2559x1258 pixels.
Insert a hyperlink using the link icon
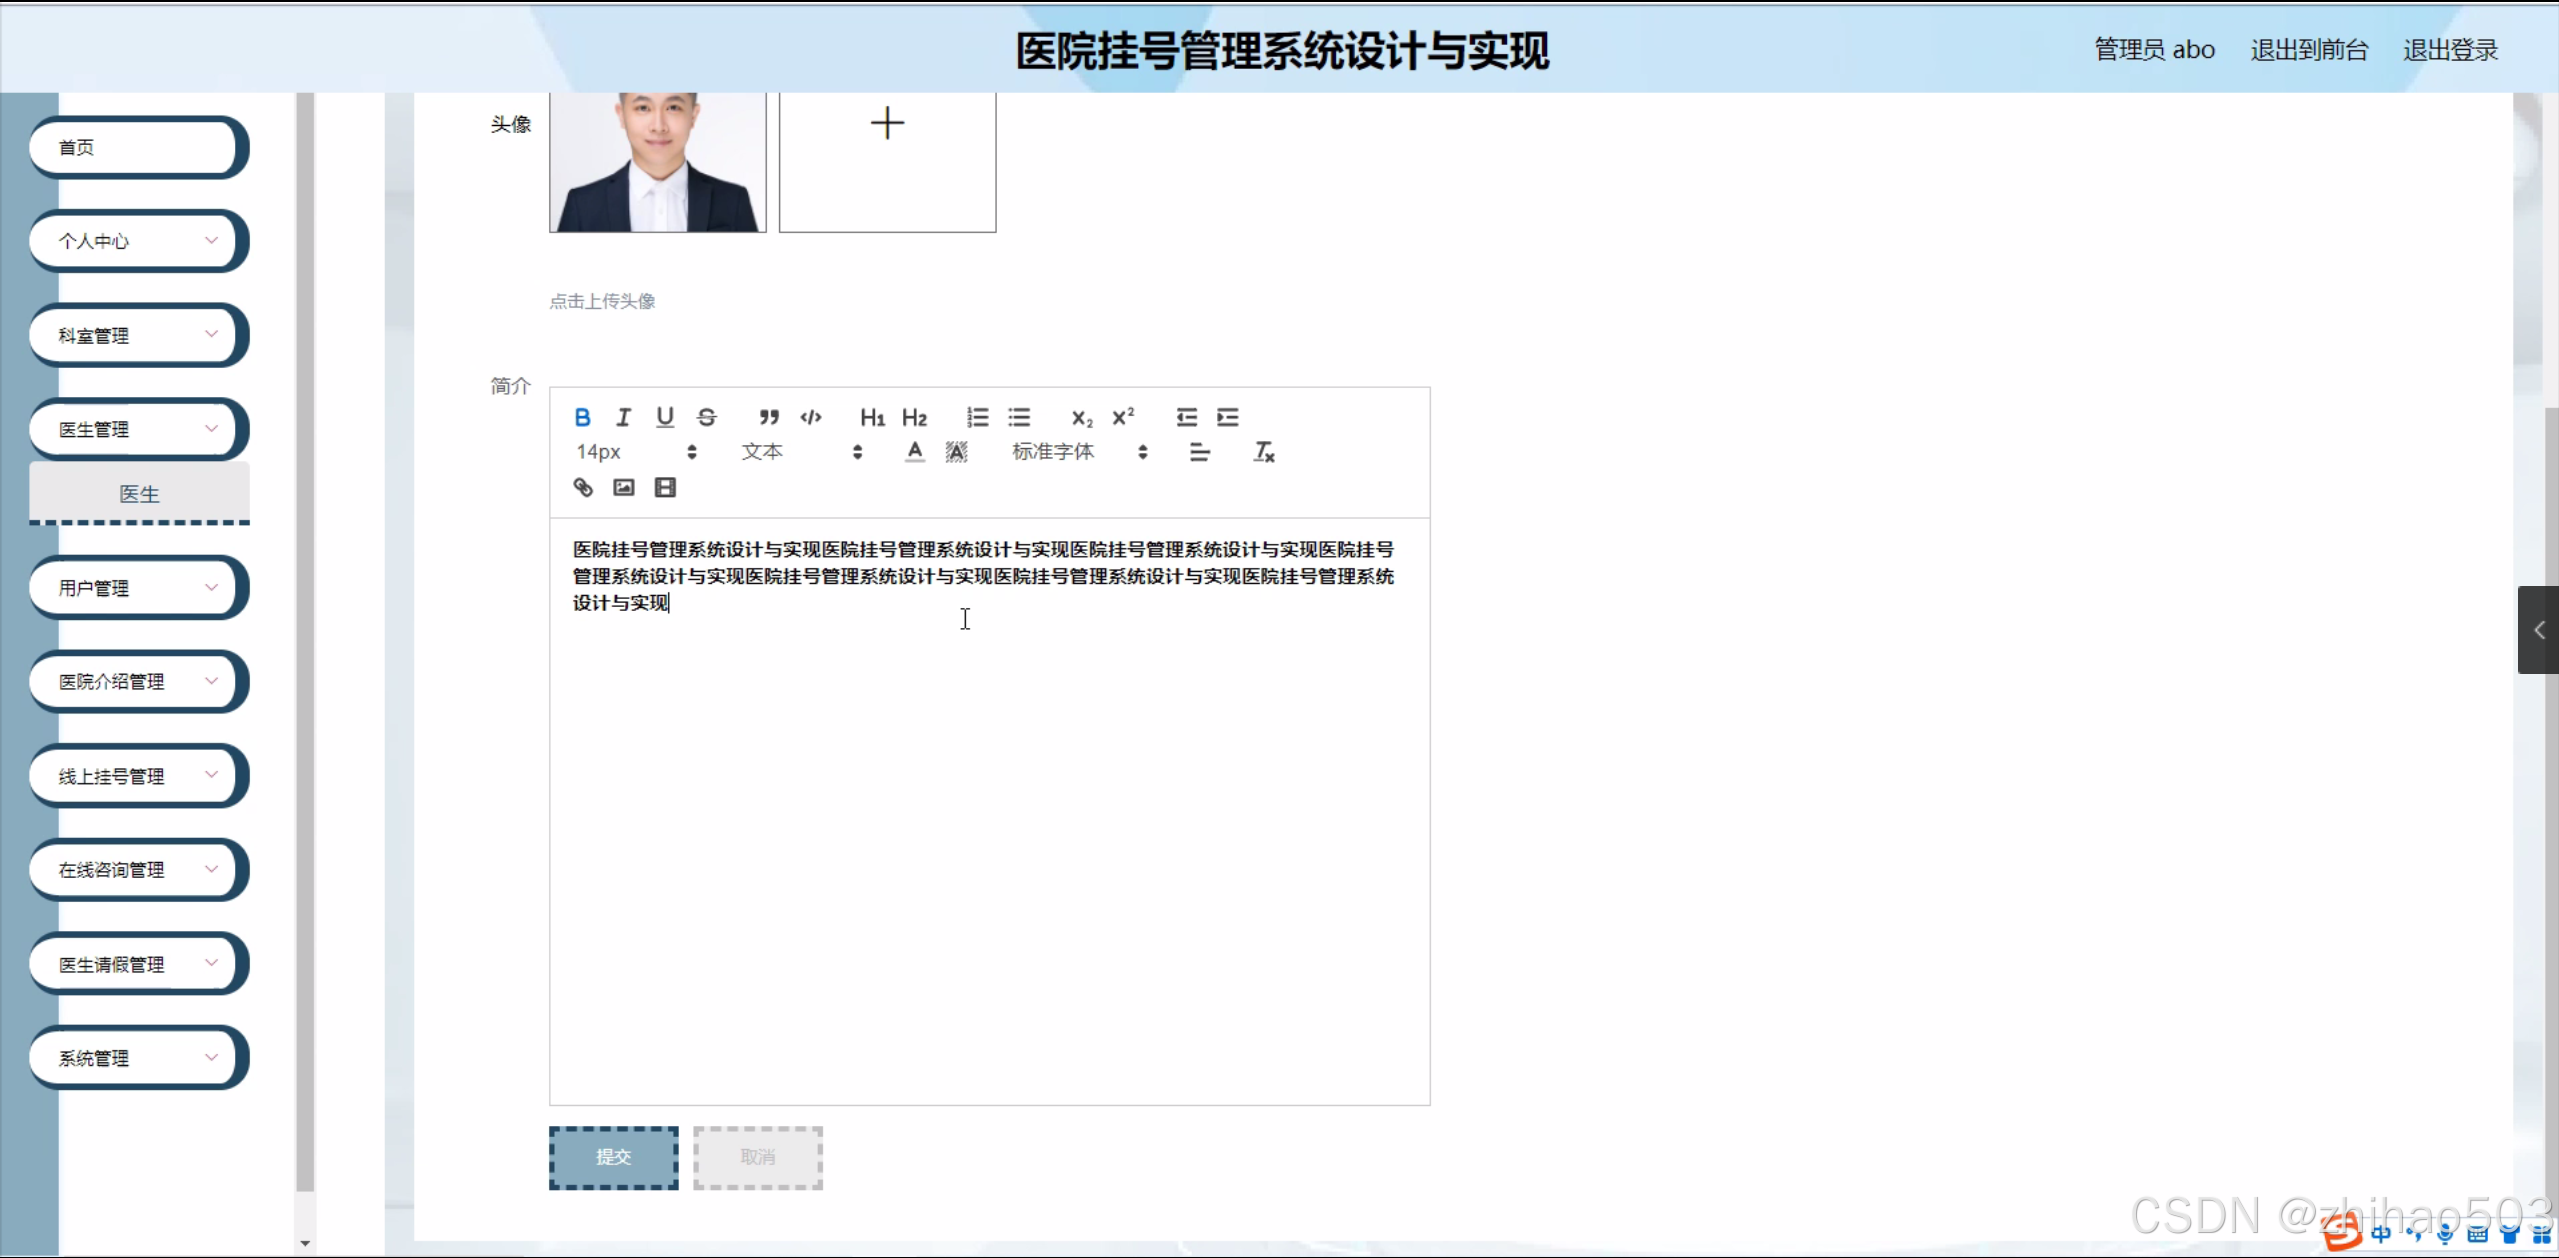(583, 487)
